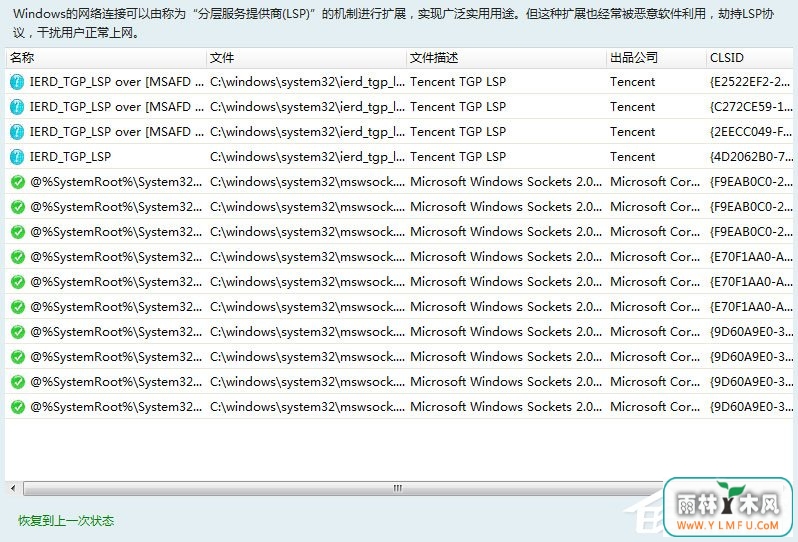The image size is (798, 542).
Task: Click the horizontal scrollbar left arrow
Action: coord(13,488)
